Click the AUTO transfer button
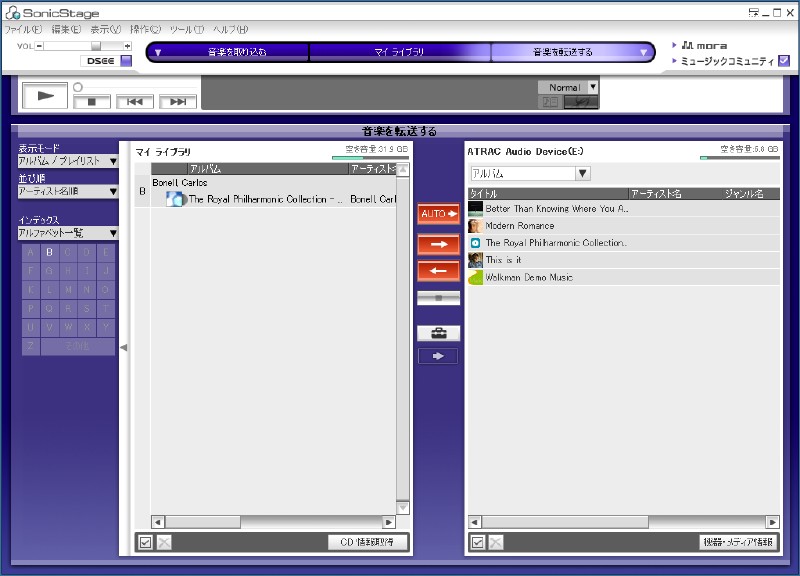This screenshot has width=800, height=576. pos(438,213)
